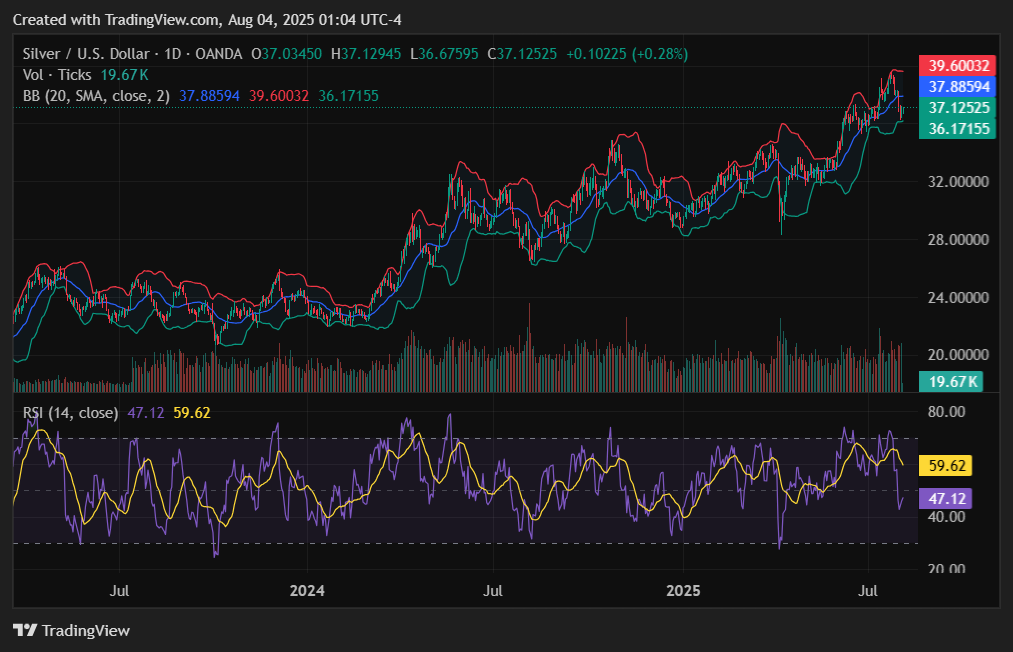Click the purple 47.12 RSI axis label
The image size is (1013, 652).
point(946,499)
